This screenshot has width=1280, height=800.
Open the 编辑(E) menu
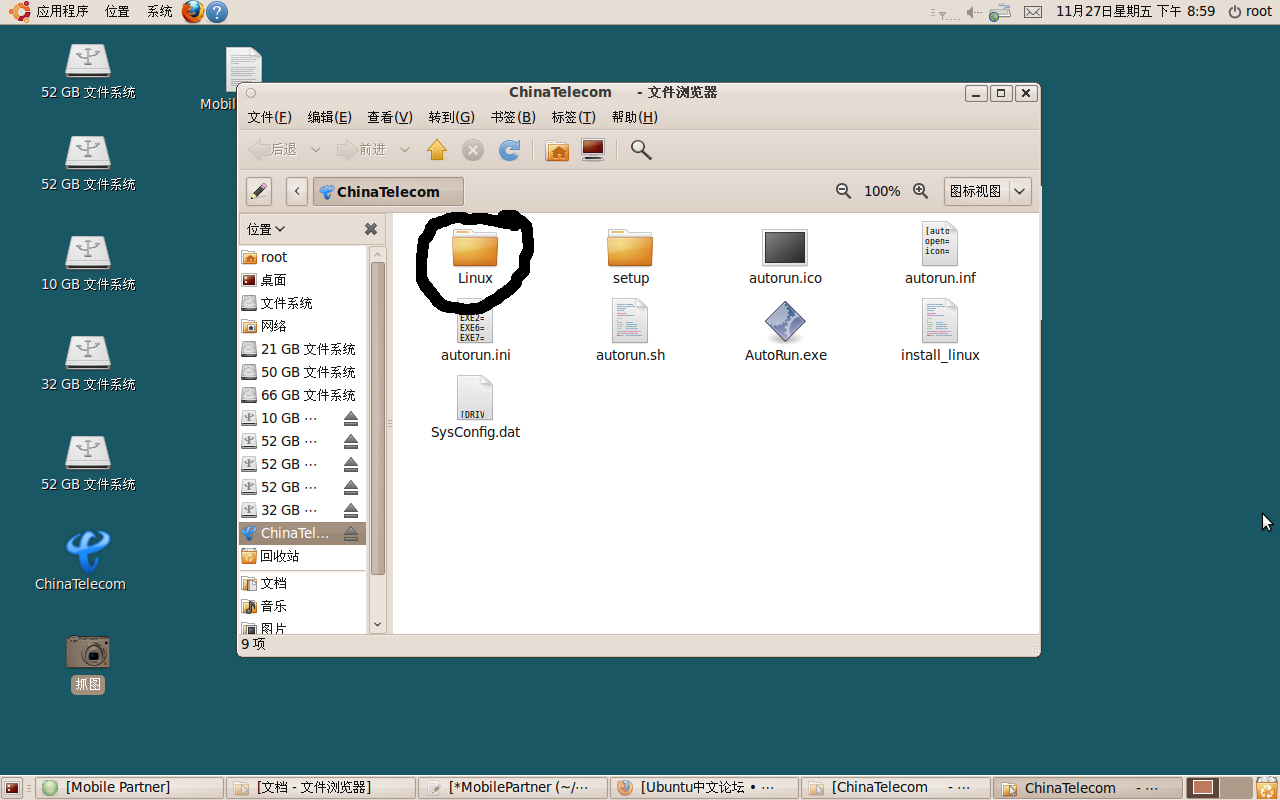point(329,117)
